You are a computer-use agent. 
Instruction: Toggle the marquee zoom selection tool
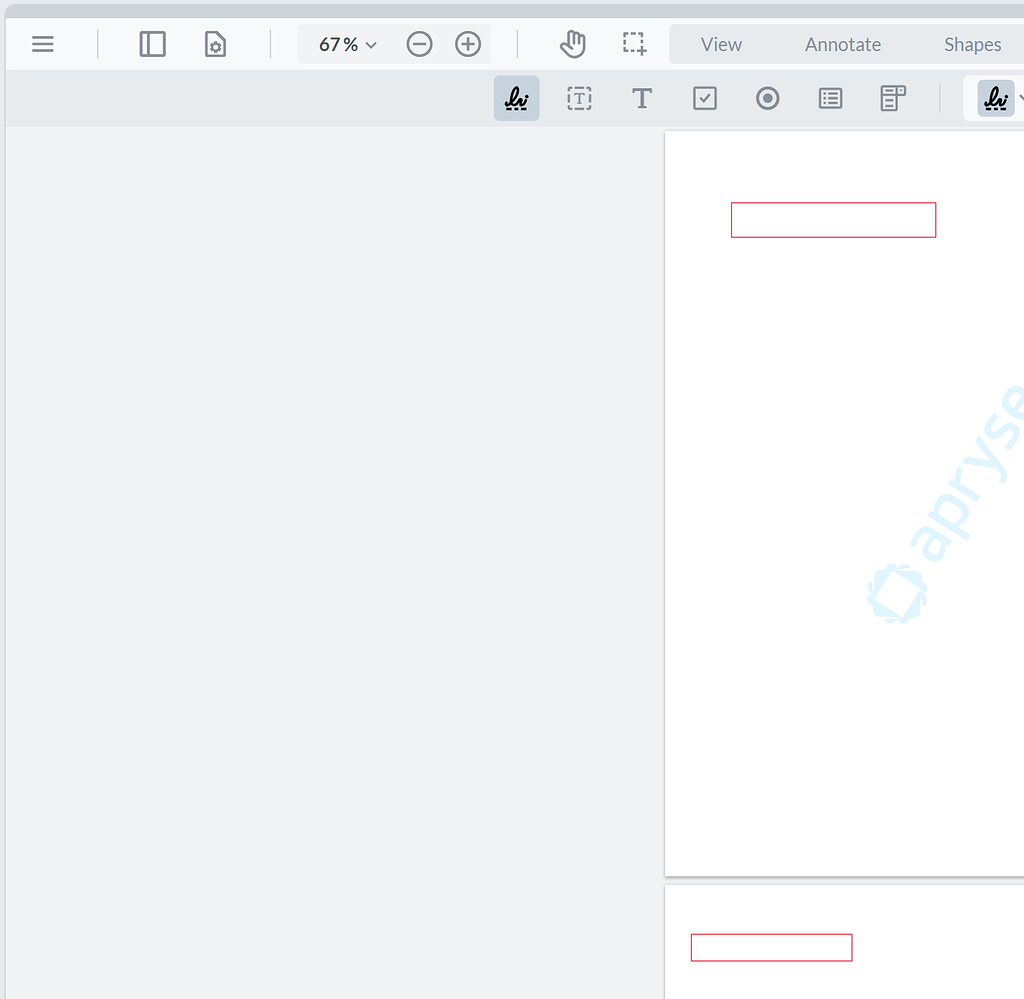632,44
